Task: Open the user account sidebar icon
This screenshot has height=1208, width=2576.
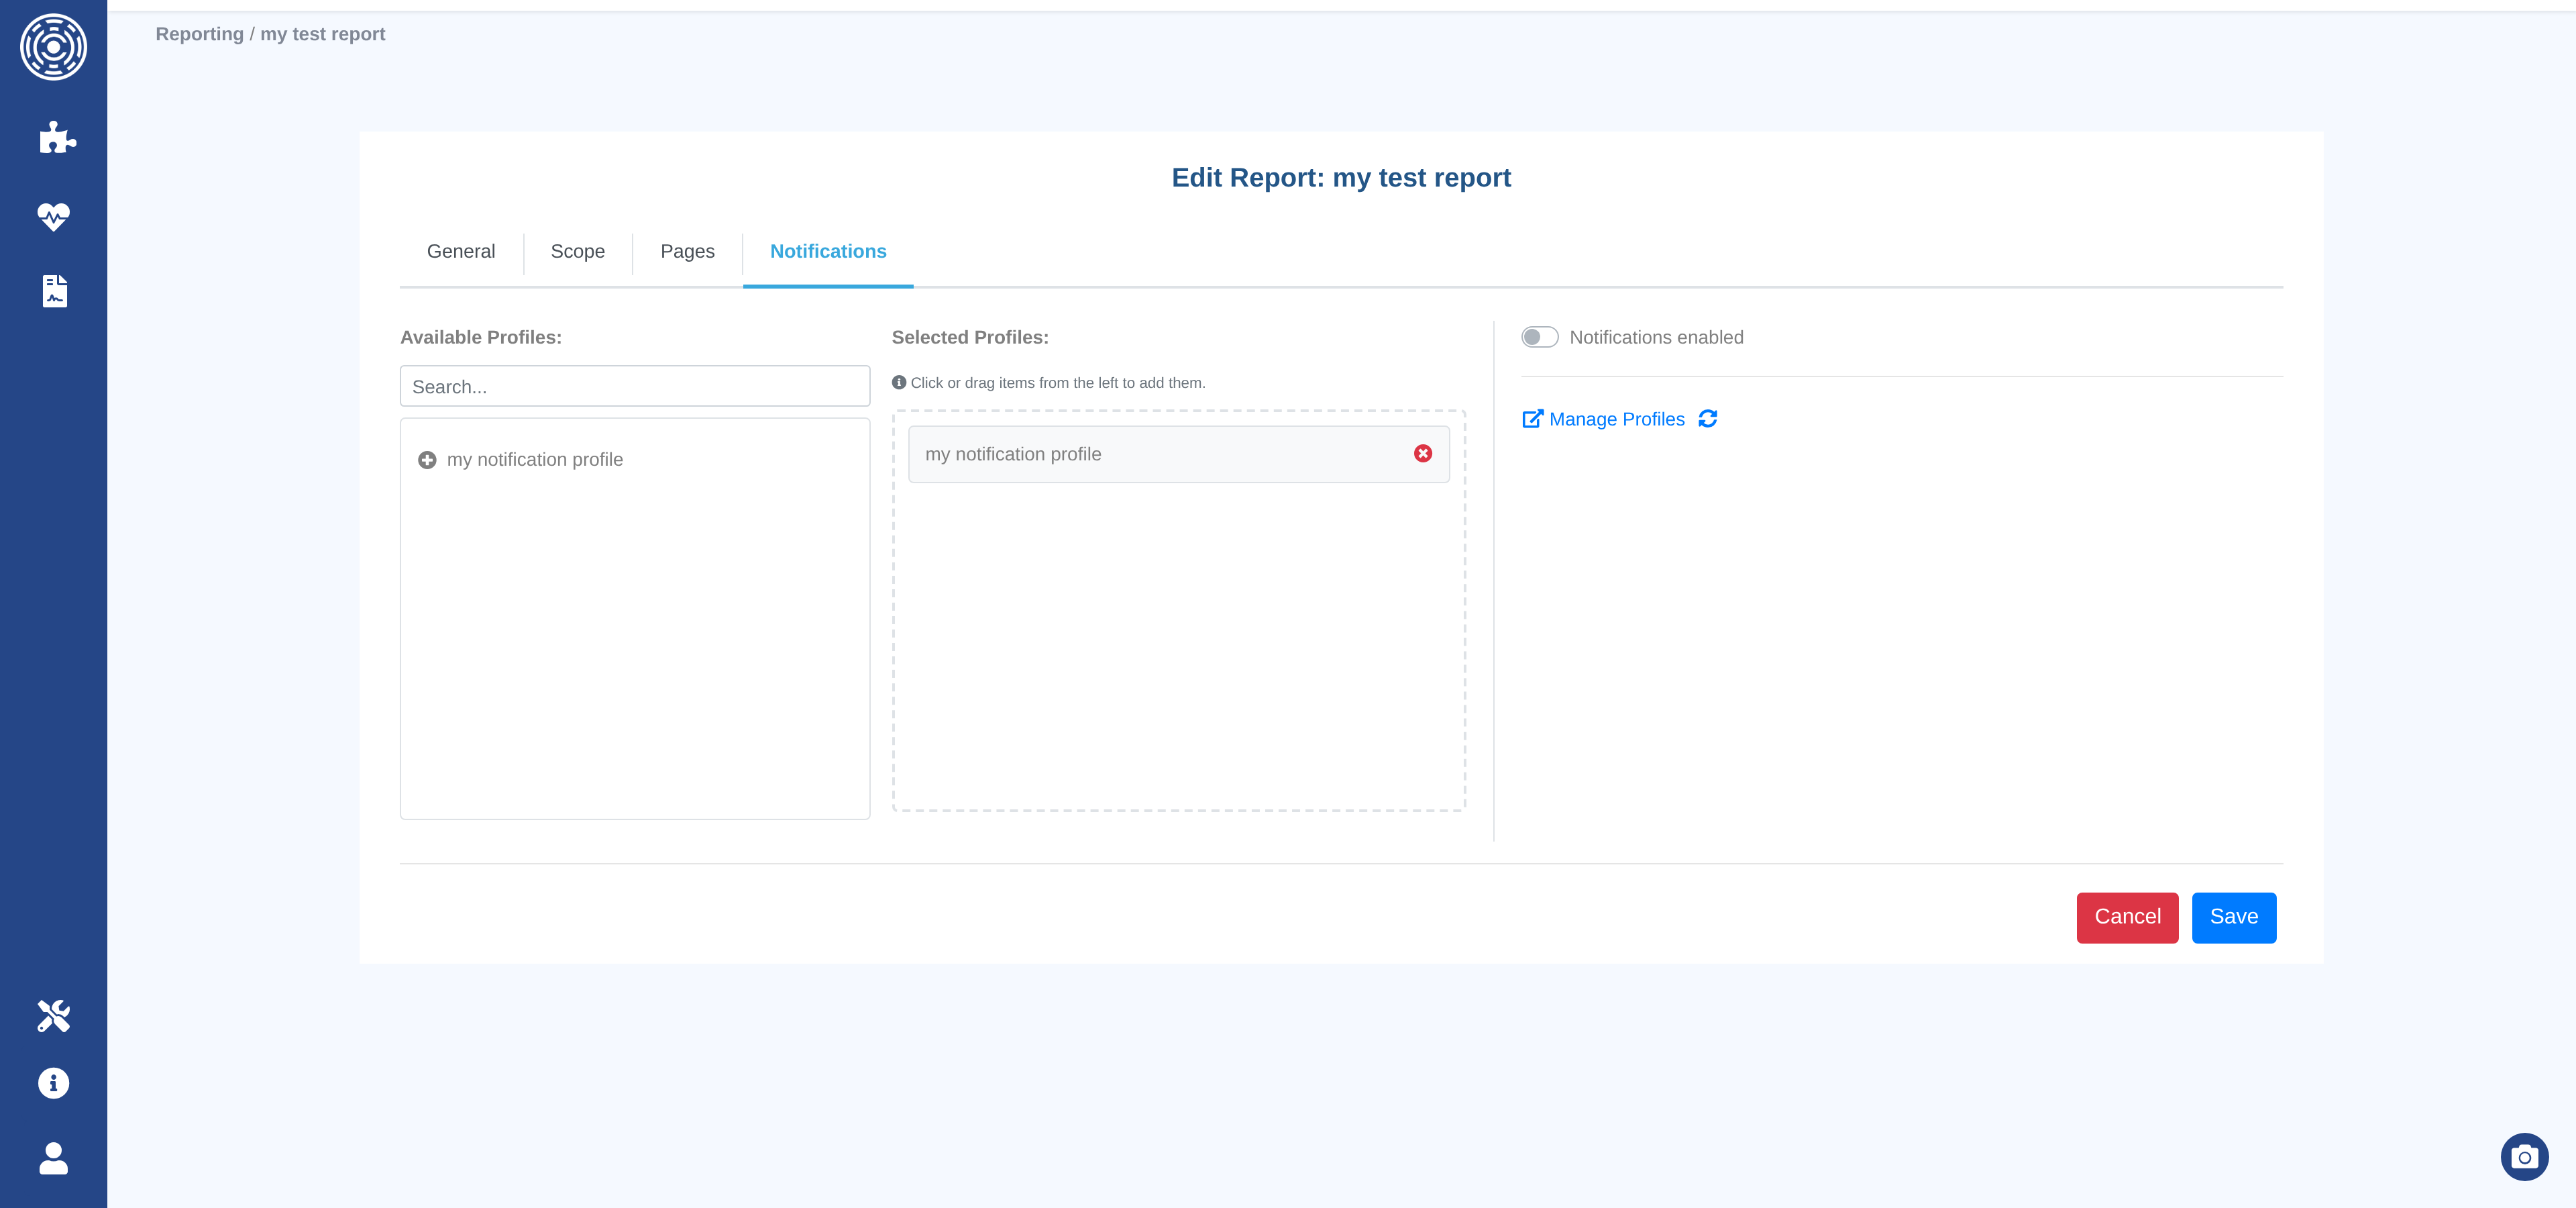Action: [53, 1158]
